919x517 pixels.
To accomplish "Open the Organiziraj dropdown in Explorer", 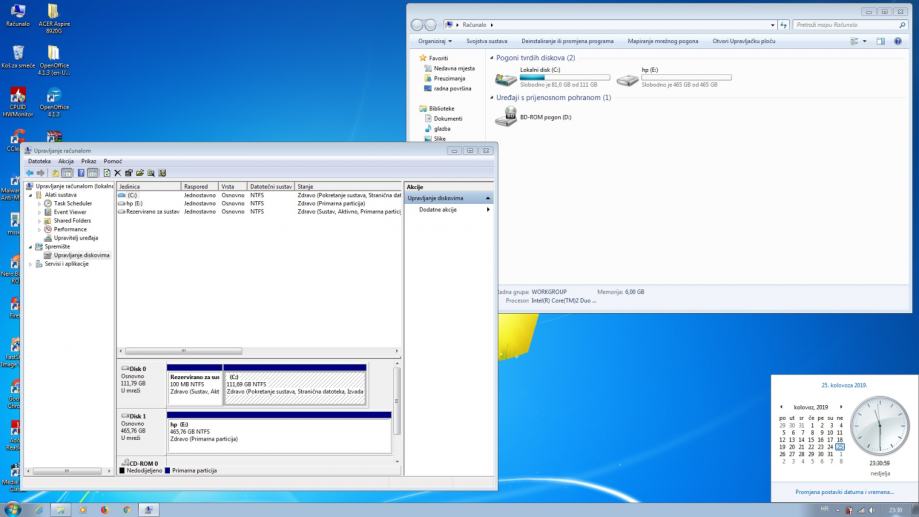I will pos(435,41).
